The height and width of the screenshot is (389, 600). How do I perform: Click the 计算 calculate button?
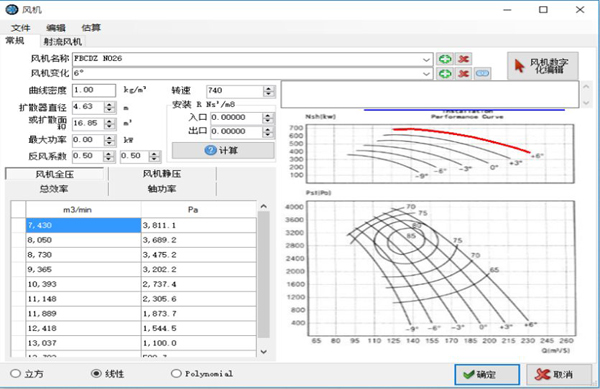(223, 150)
